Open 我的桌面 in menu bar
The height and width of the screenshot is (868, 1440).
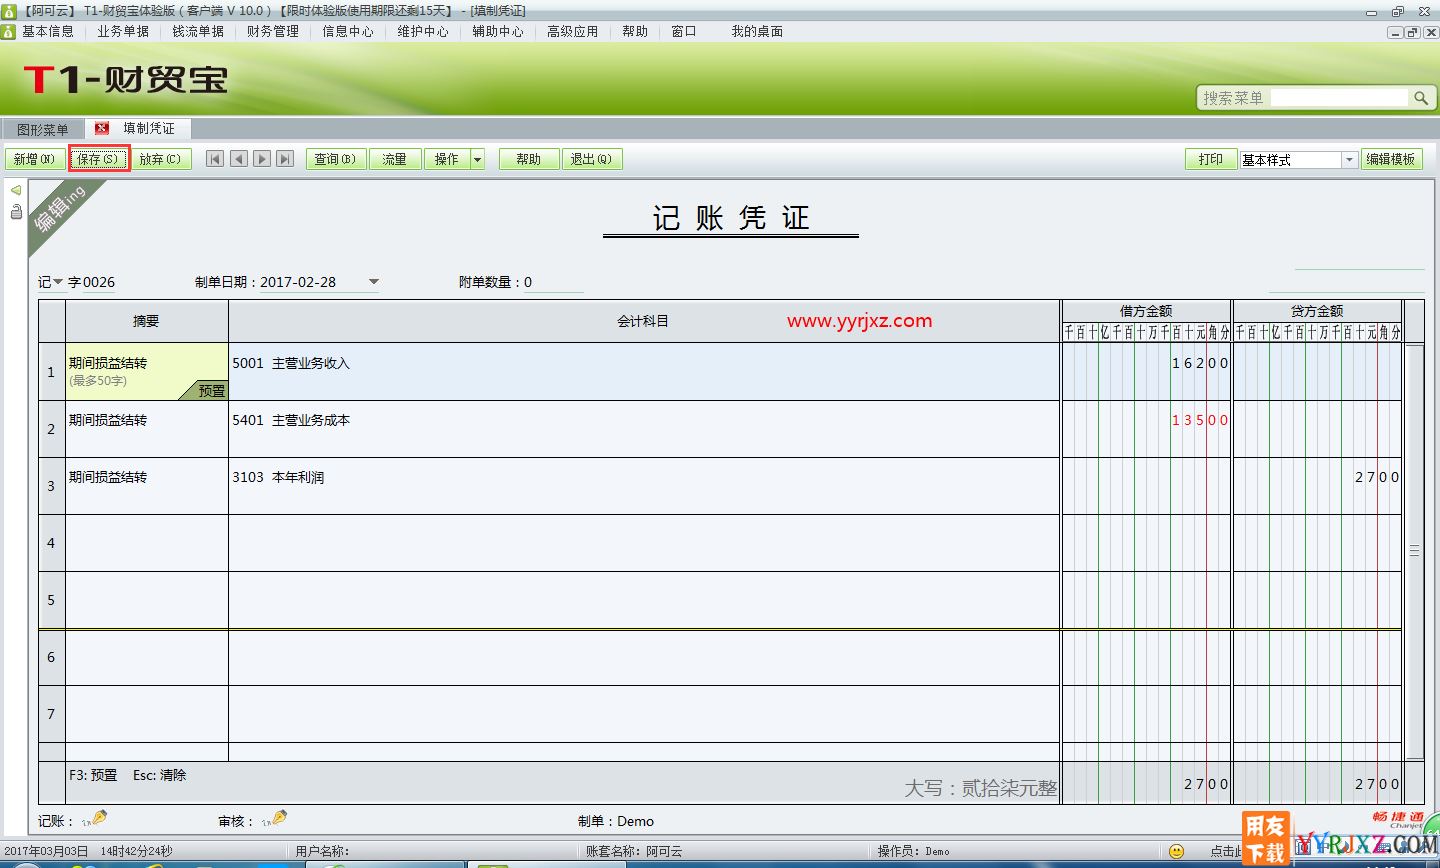757,31
